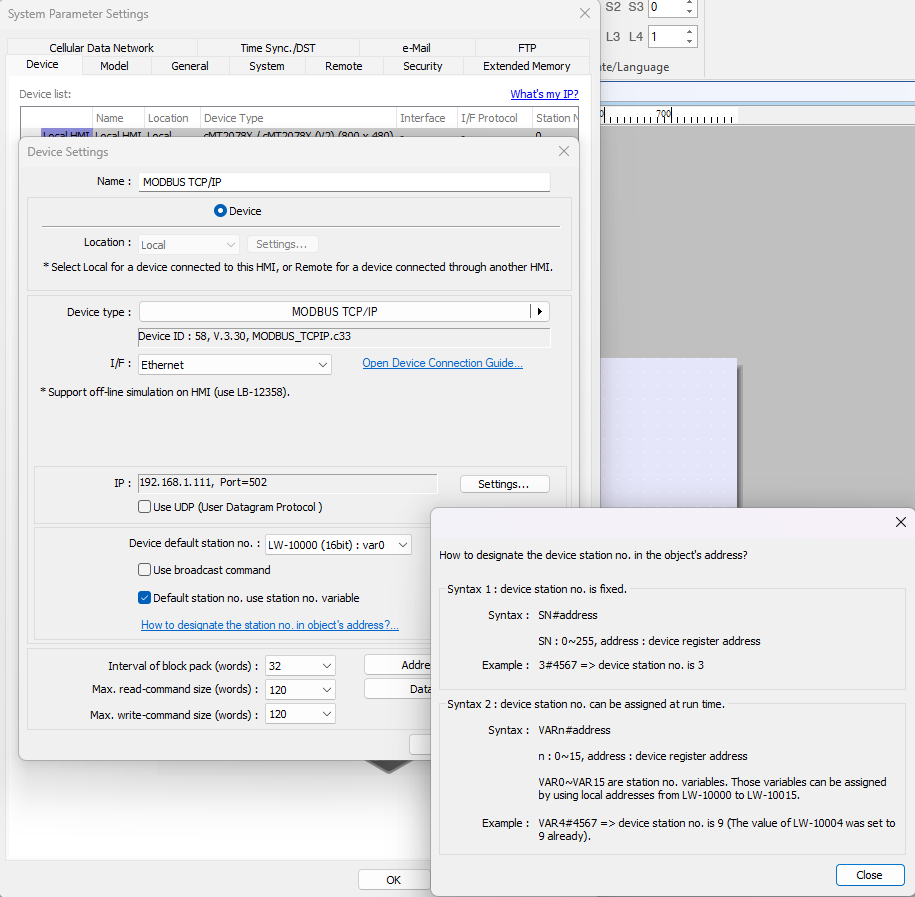Switch to the Security tab
The width and height of the screenshot is (915, 897).
[x=422, y=66]
